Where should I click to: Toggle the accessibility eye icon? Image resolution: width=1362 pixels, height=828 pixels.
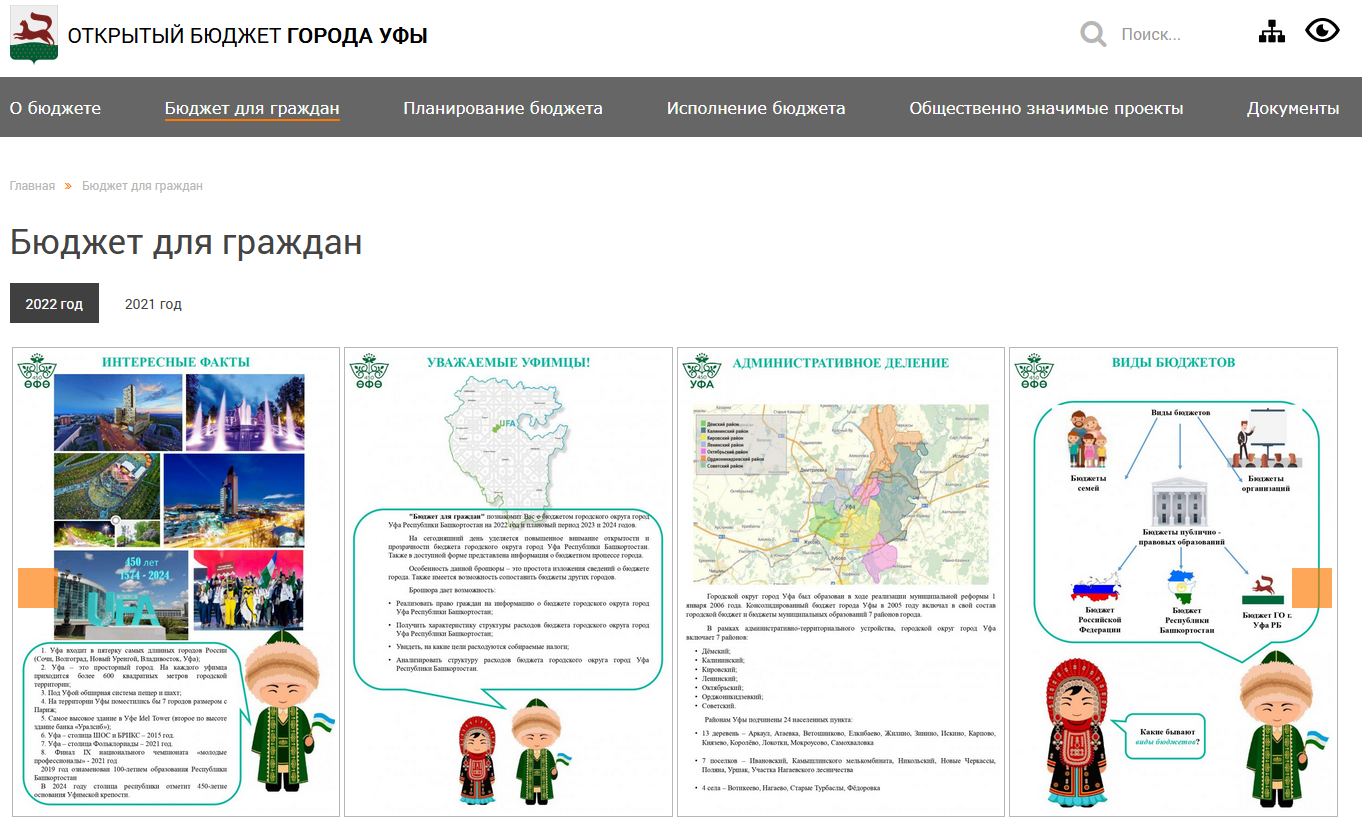tap(1322, 31)
